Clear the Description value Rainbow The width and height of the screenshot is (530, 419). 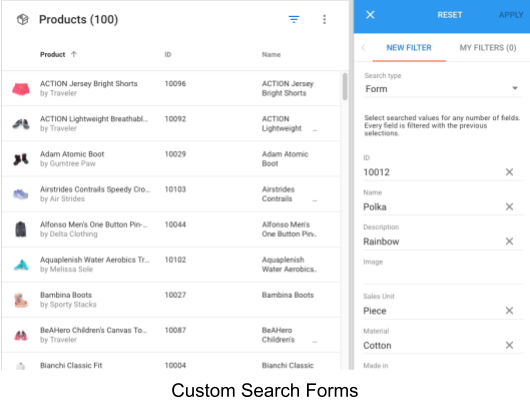509,241
